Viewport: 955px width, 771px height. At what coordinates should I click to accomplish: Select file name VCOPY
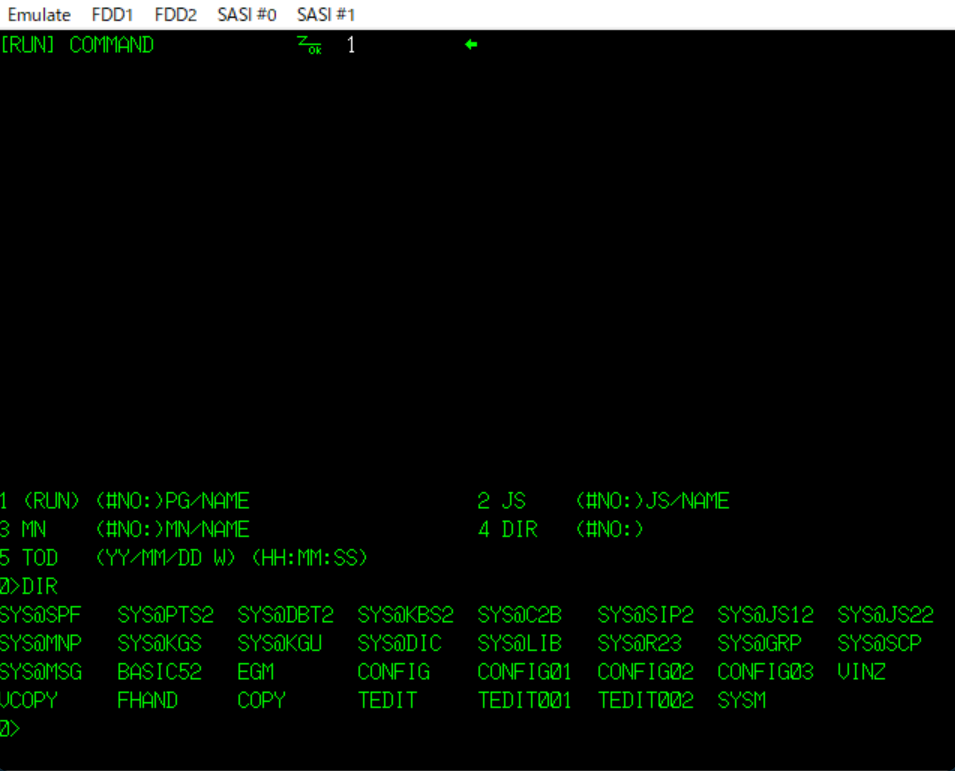pyautogui.click(x=29, y=701)
